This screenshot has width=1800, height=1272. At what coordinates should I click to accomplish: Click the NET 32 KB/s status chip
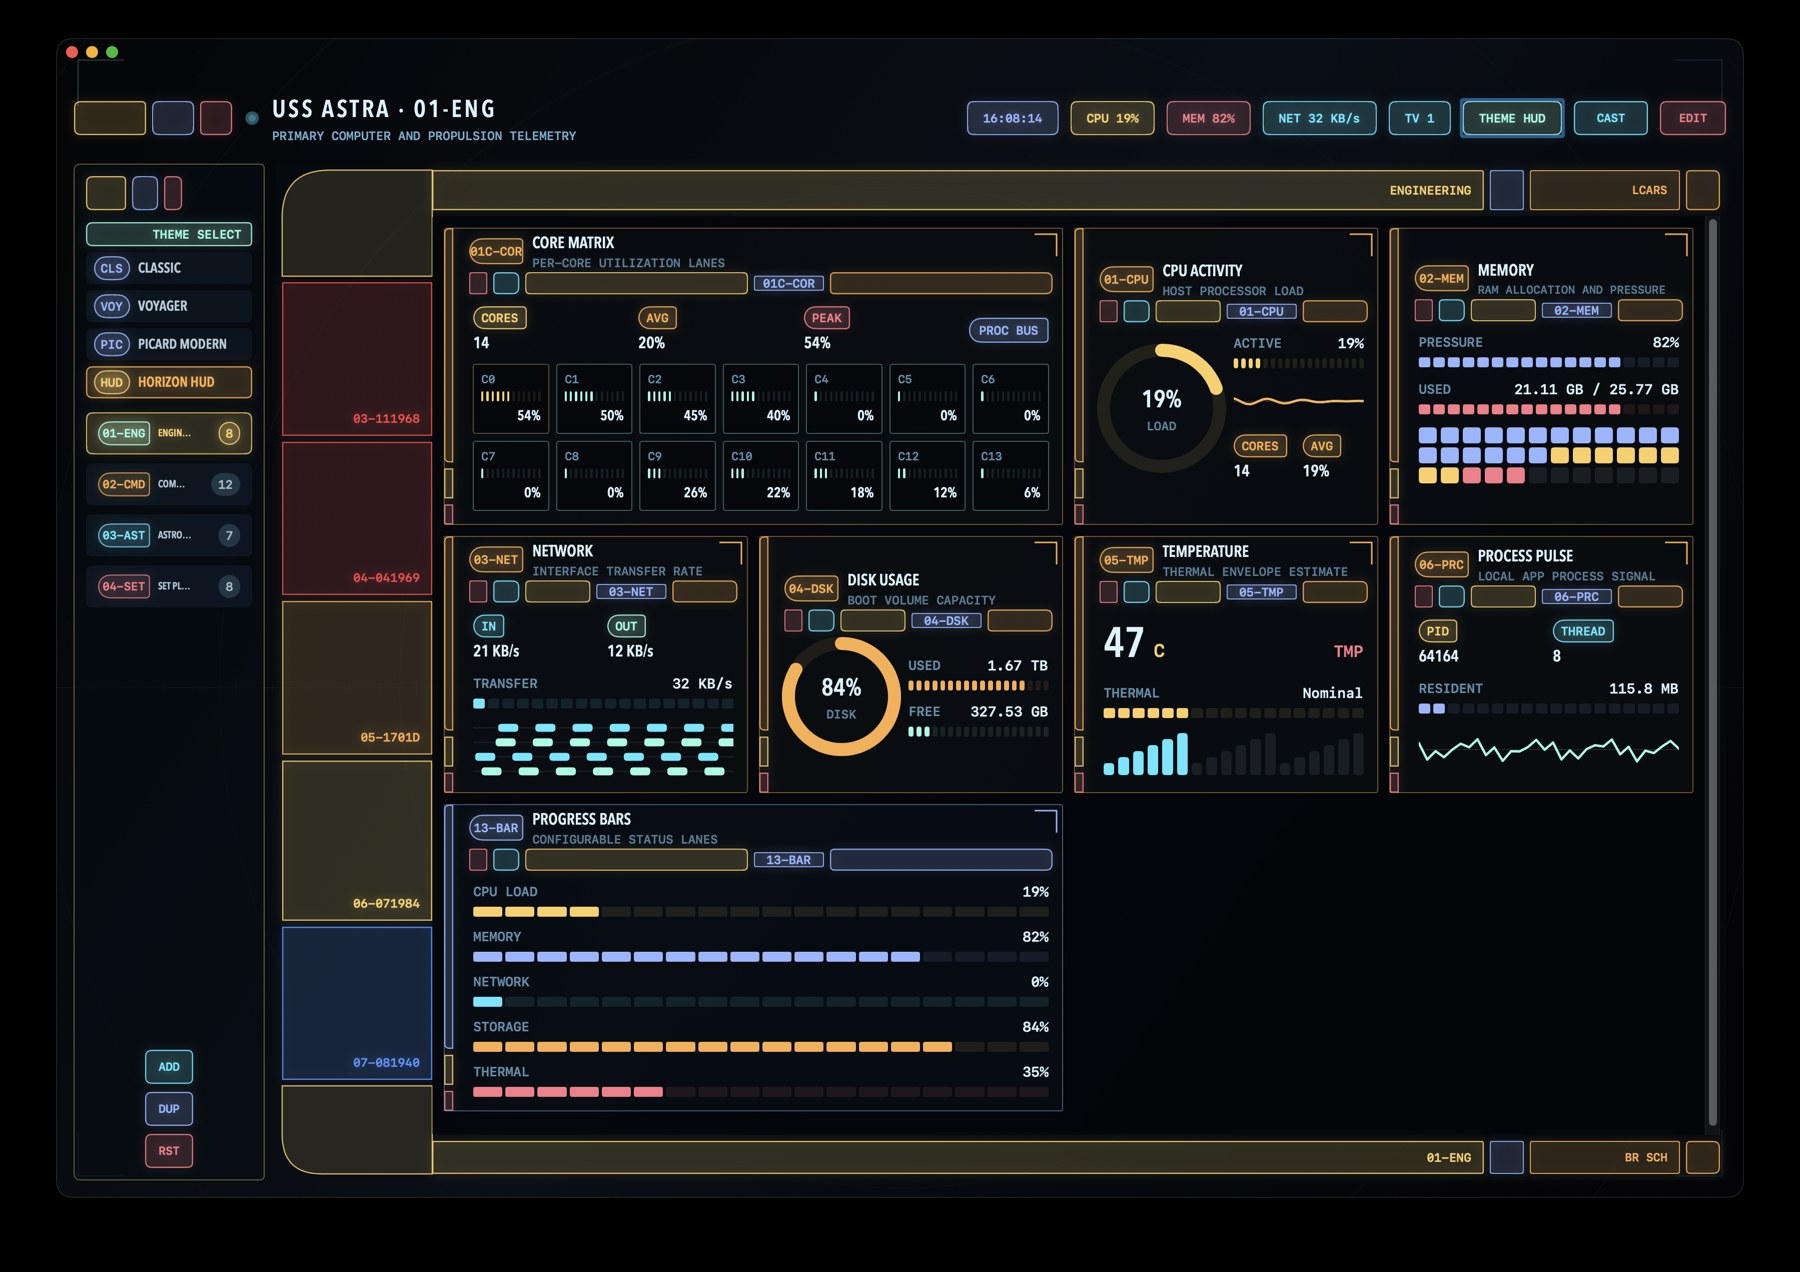tap(1319, 118)
